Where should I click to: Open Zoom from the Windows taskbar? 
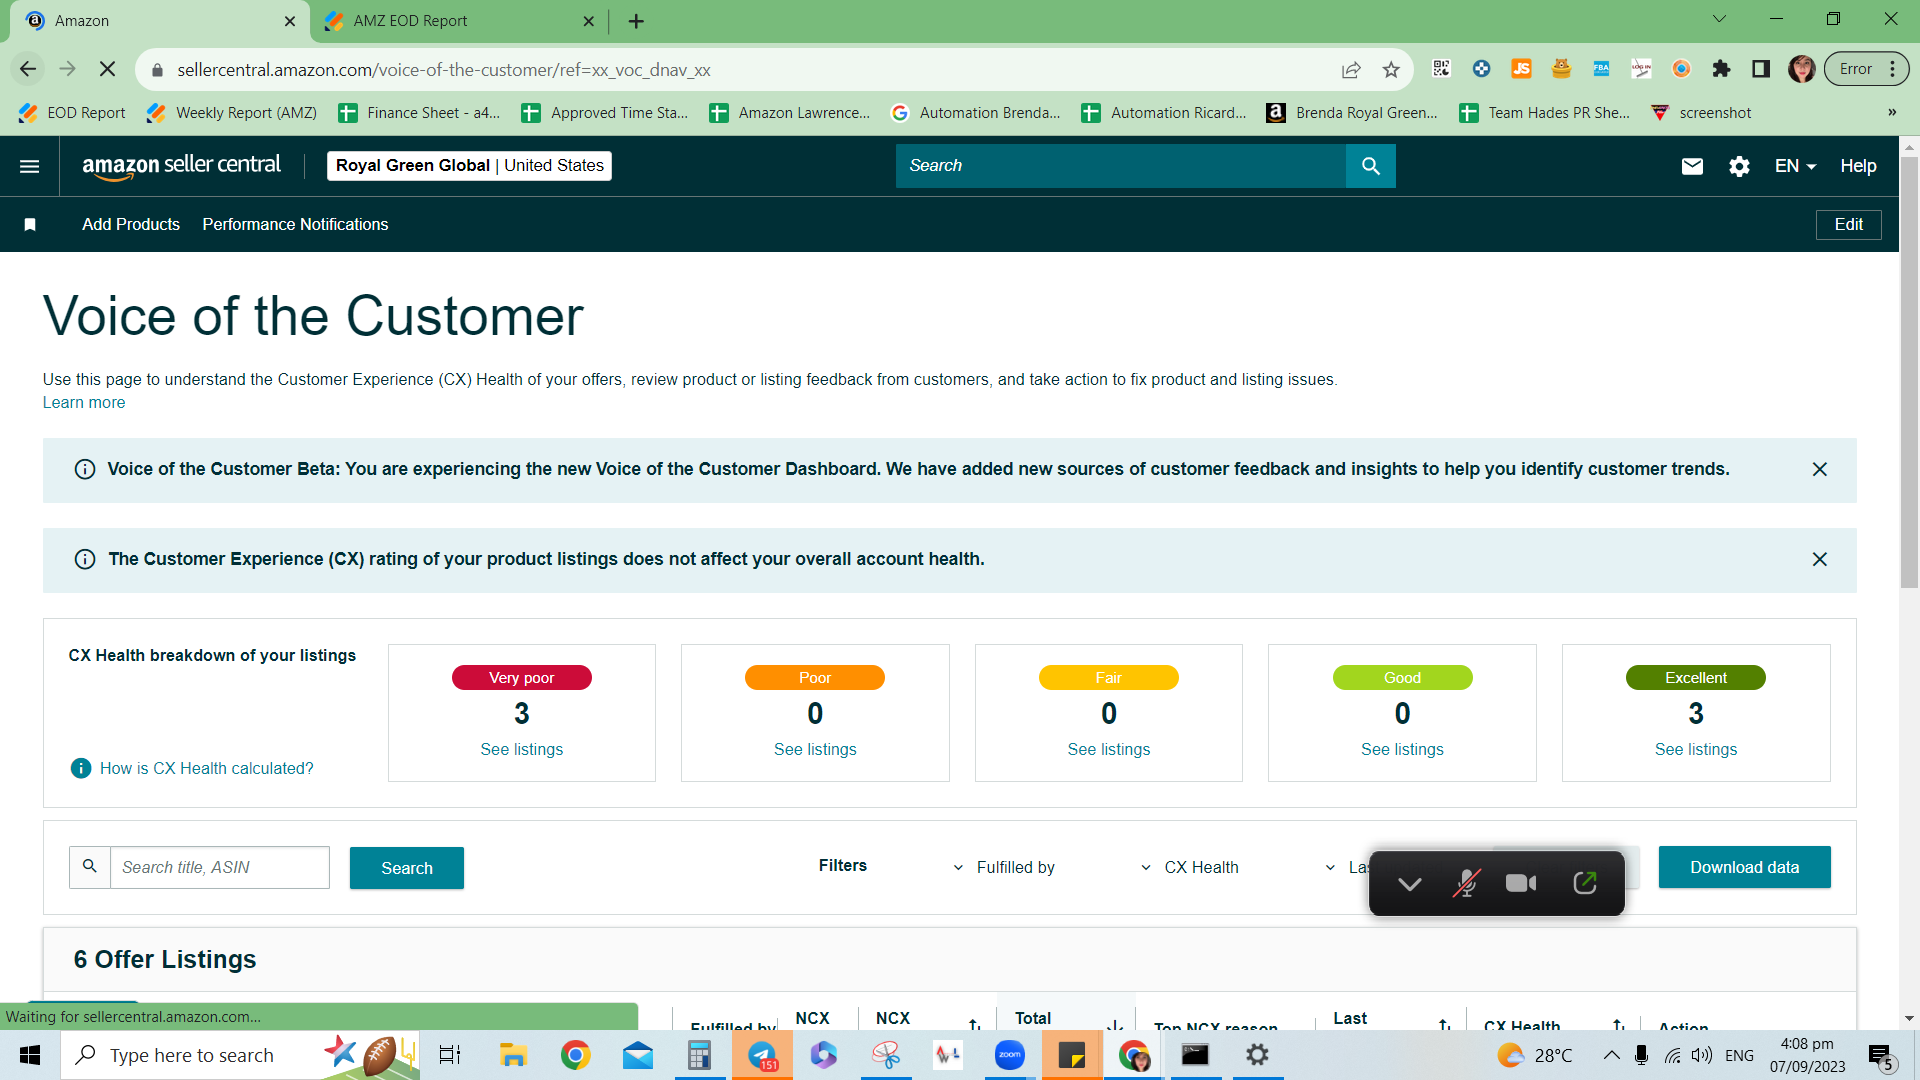coord(1010,1055)
